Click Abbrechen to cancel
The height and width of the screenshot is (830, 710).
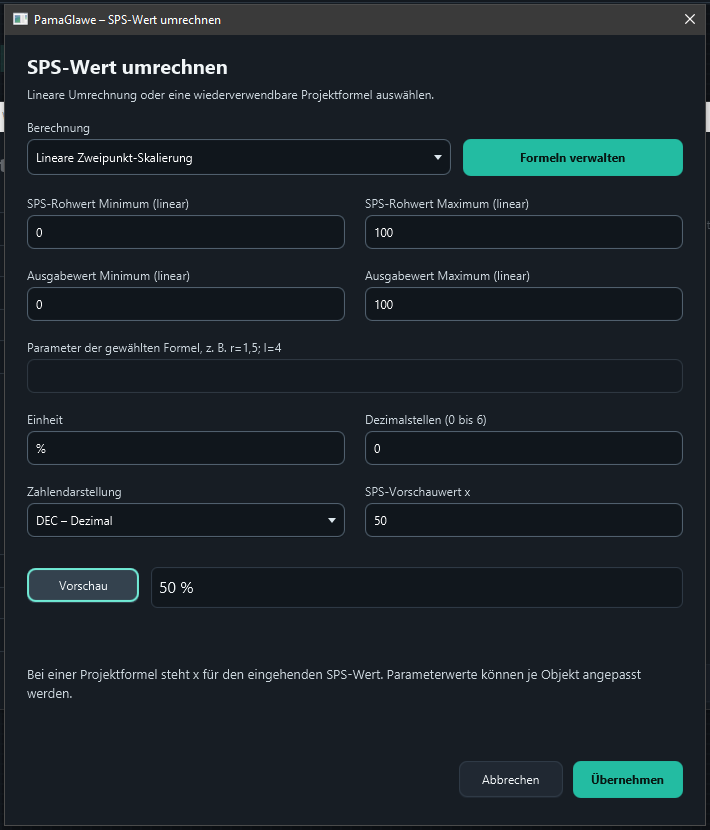point(510,779)
